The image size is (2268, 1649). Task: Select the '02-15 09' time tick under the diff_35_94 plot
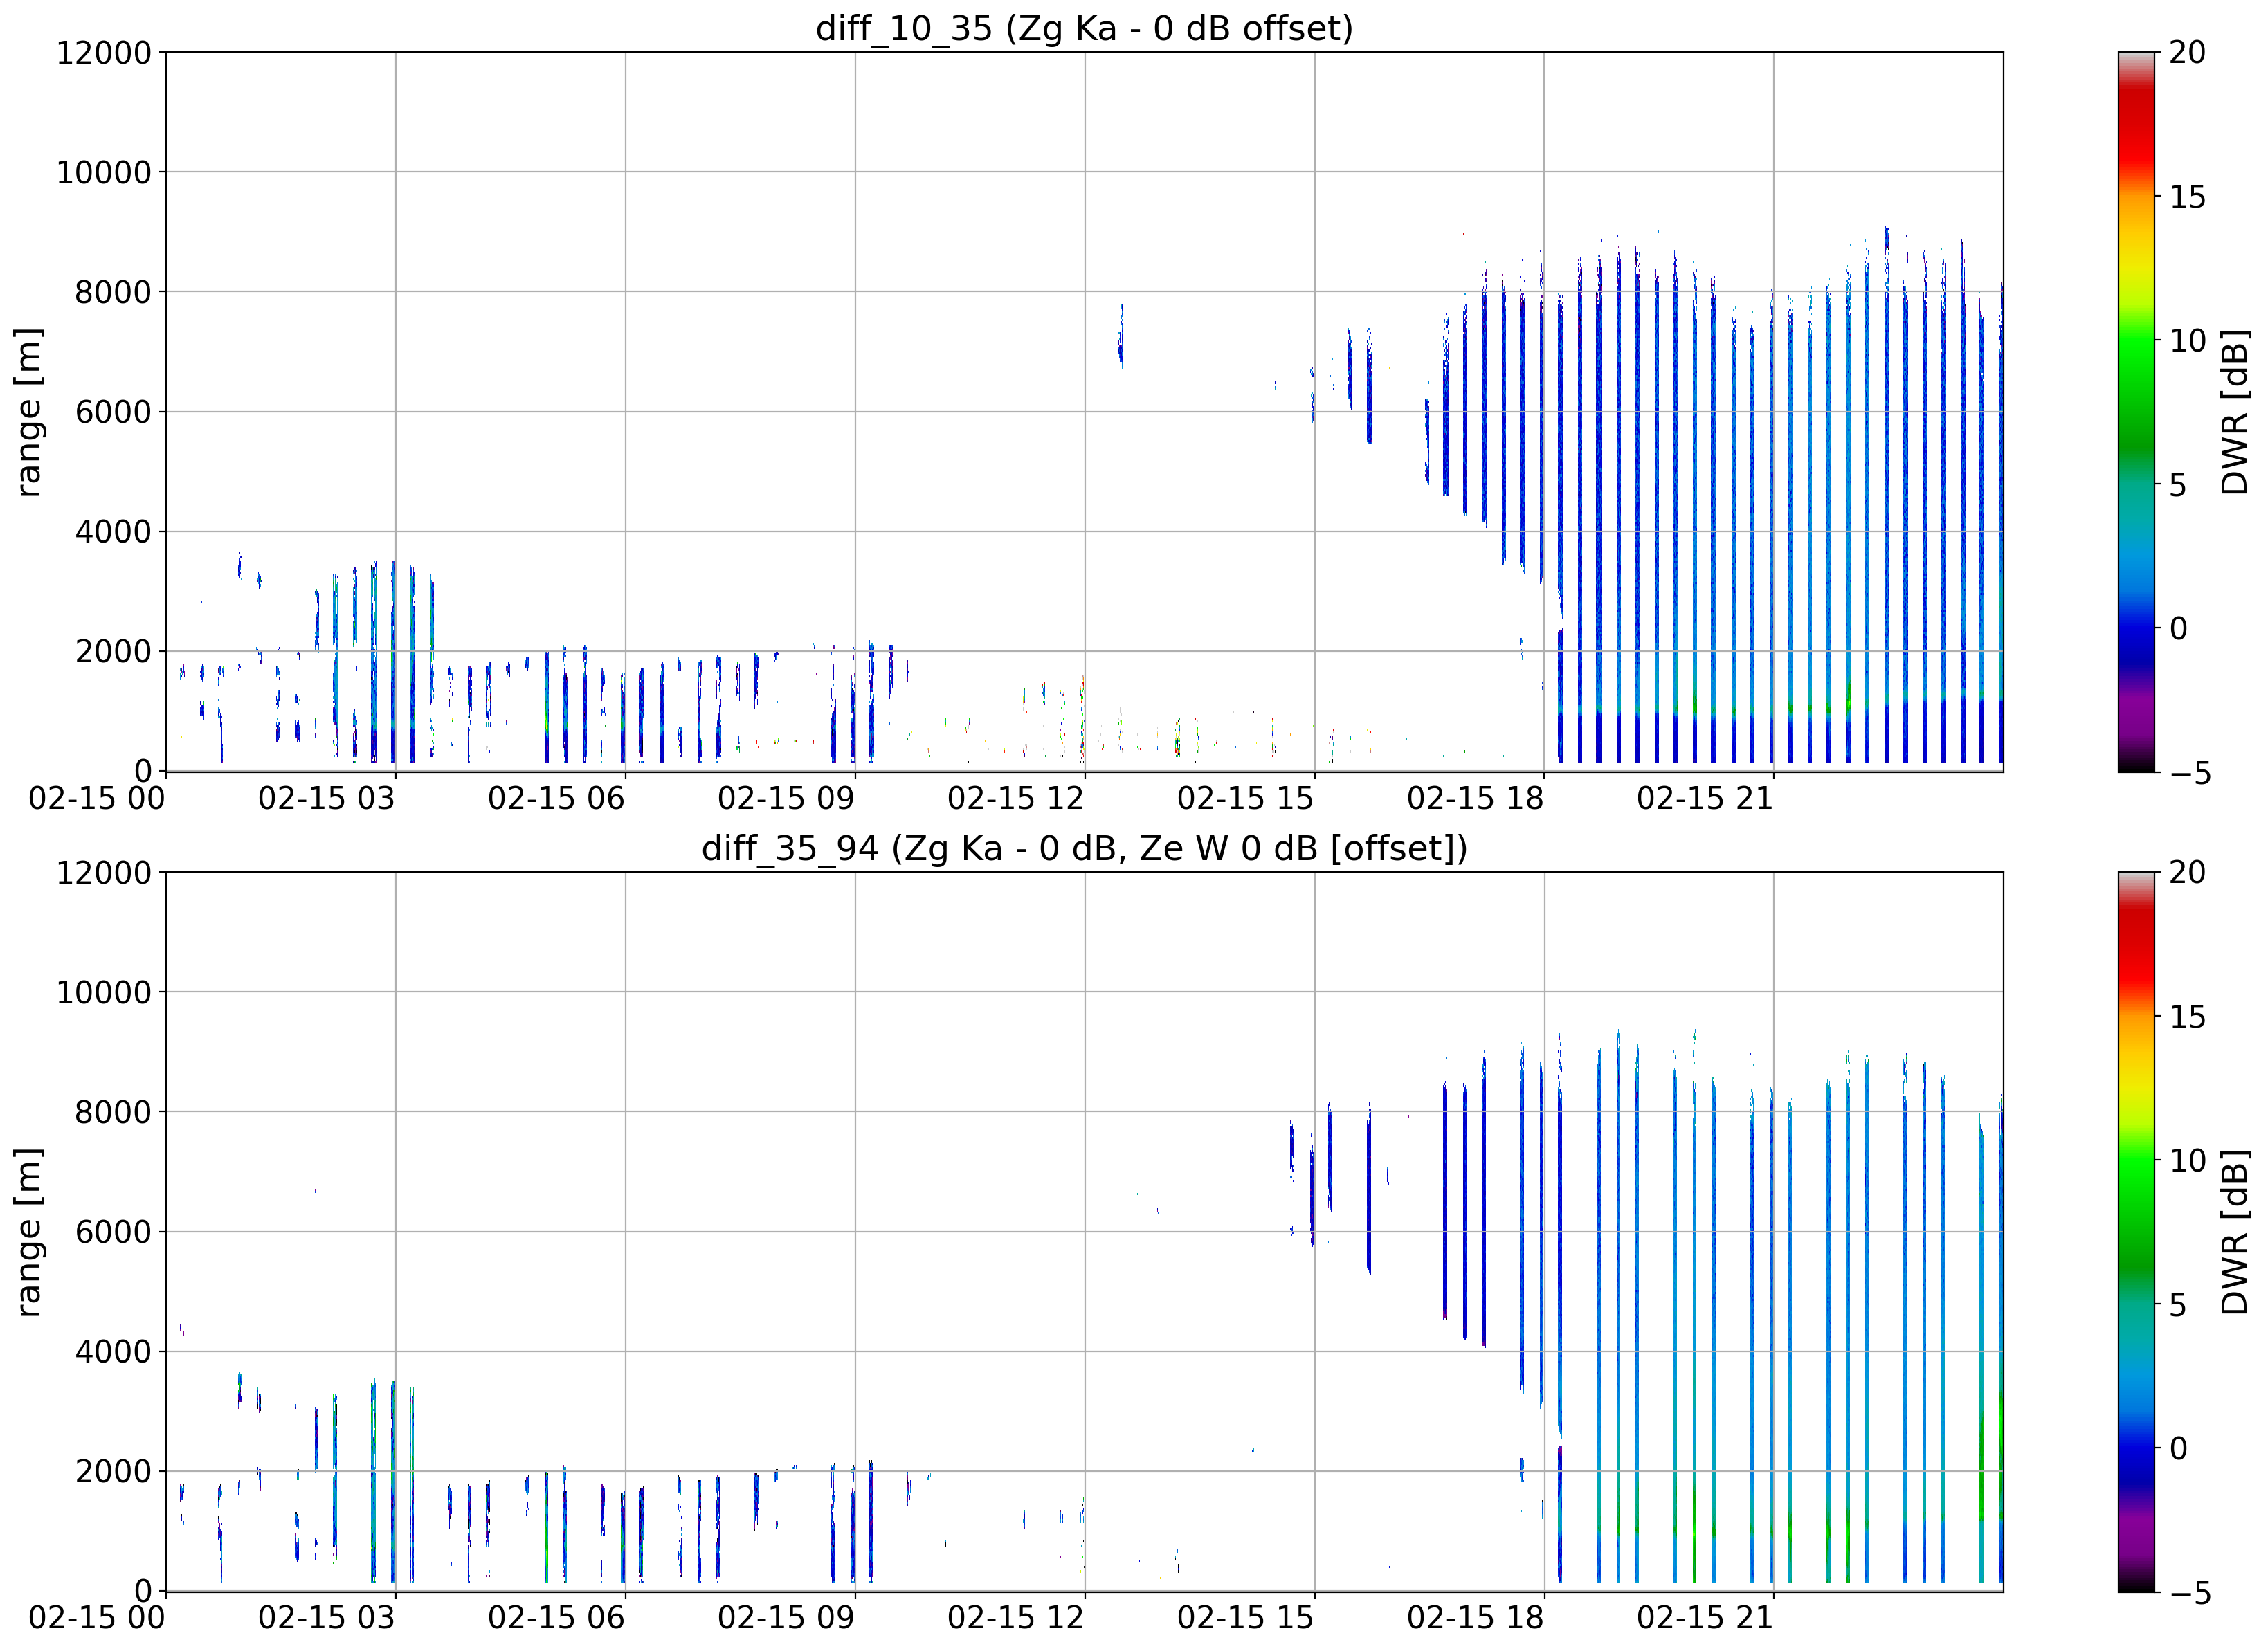pos(786,1619)
